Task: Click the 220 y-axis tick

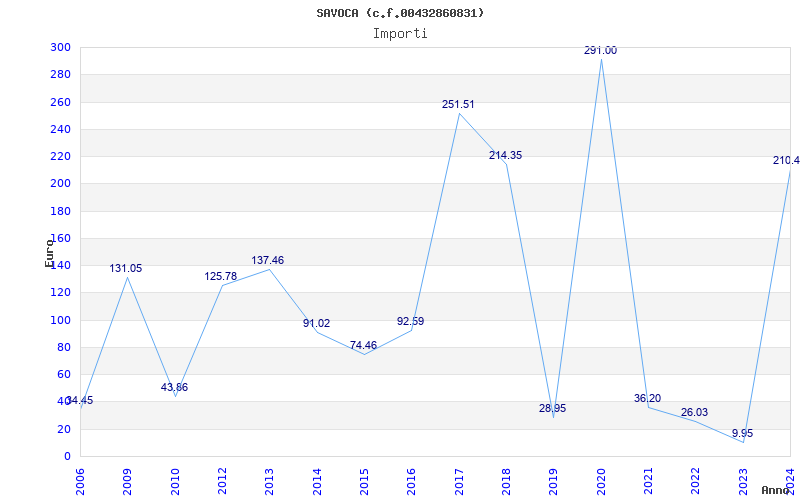Action: pos(60,157)
